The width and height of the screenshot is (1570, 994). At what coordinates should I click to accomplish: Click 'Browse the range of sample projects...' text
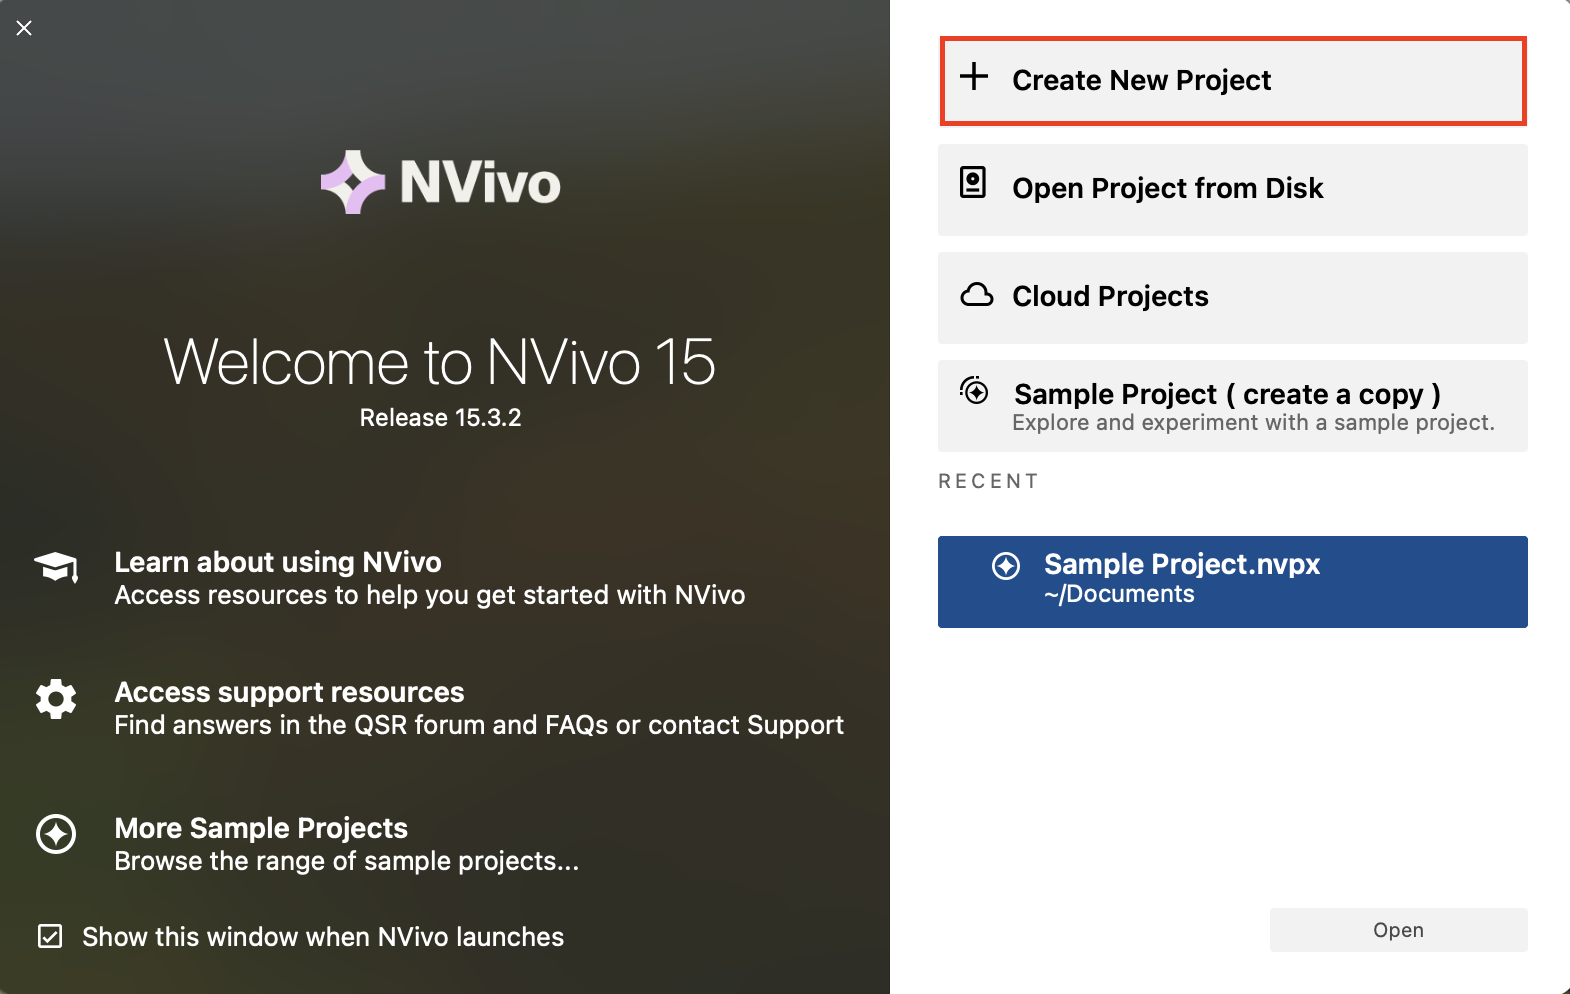coord(346,861)
